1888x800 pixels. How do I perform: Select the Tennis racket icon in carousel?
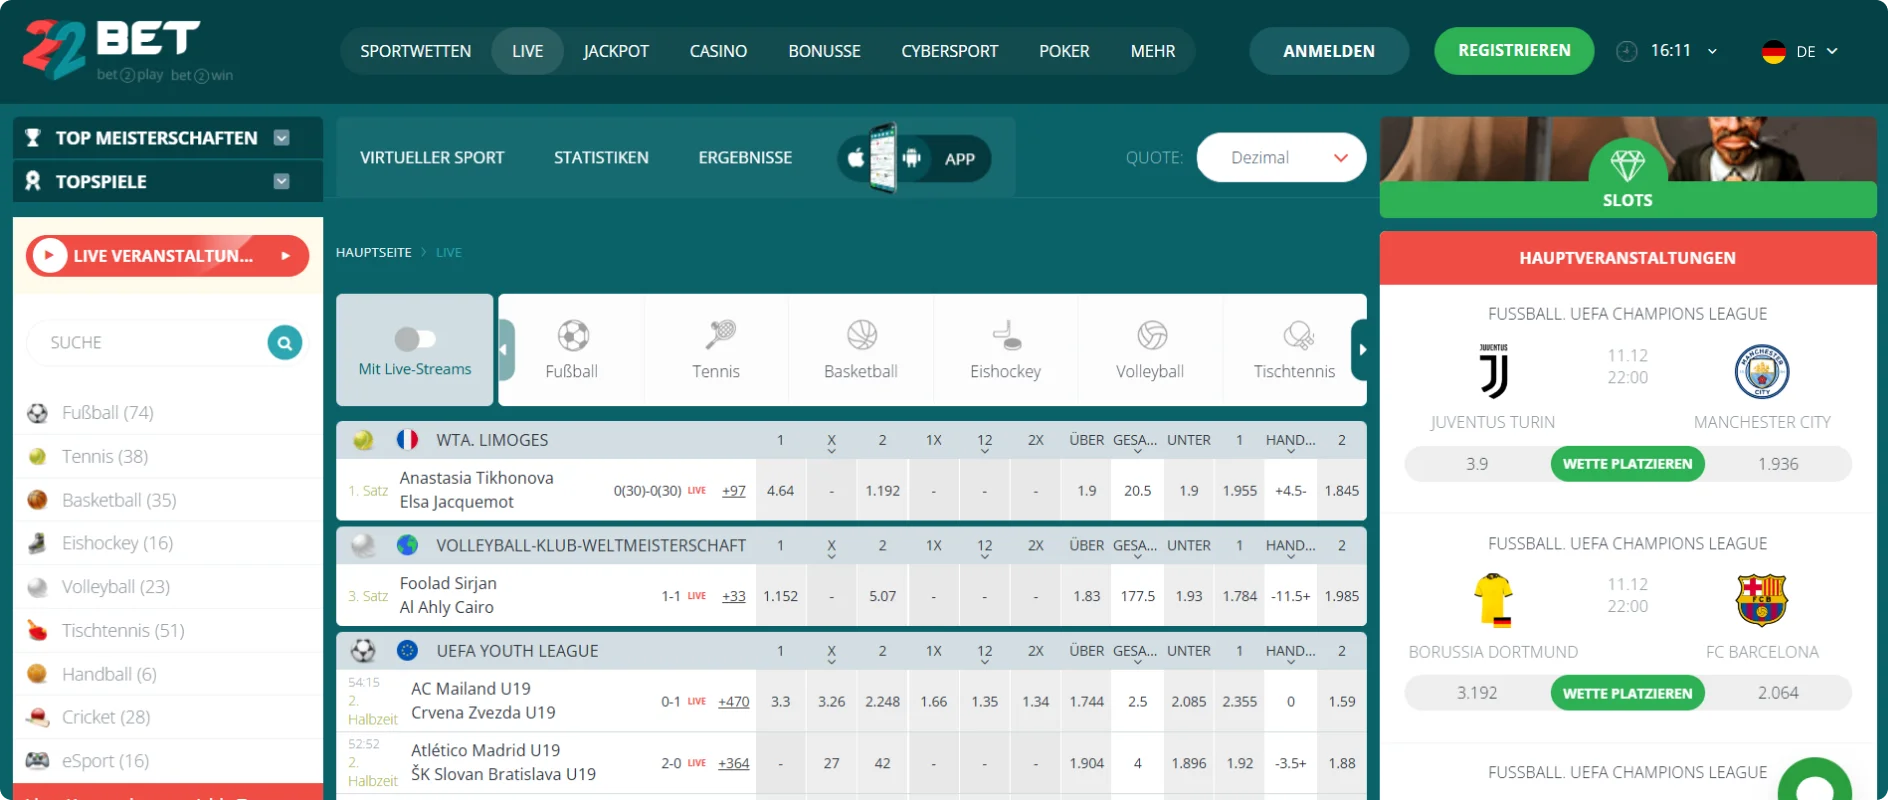pos(720,334)
